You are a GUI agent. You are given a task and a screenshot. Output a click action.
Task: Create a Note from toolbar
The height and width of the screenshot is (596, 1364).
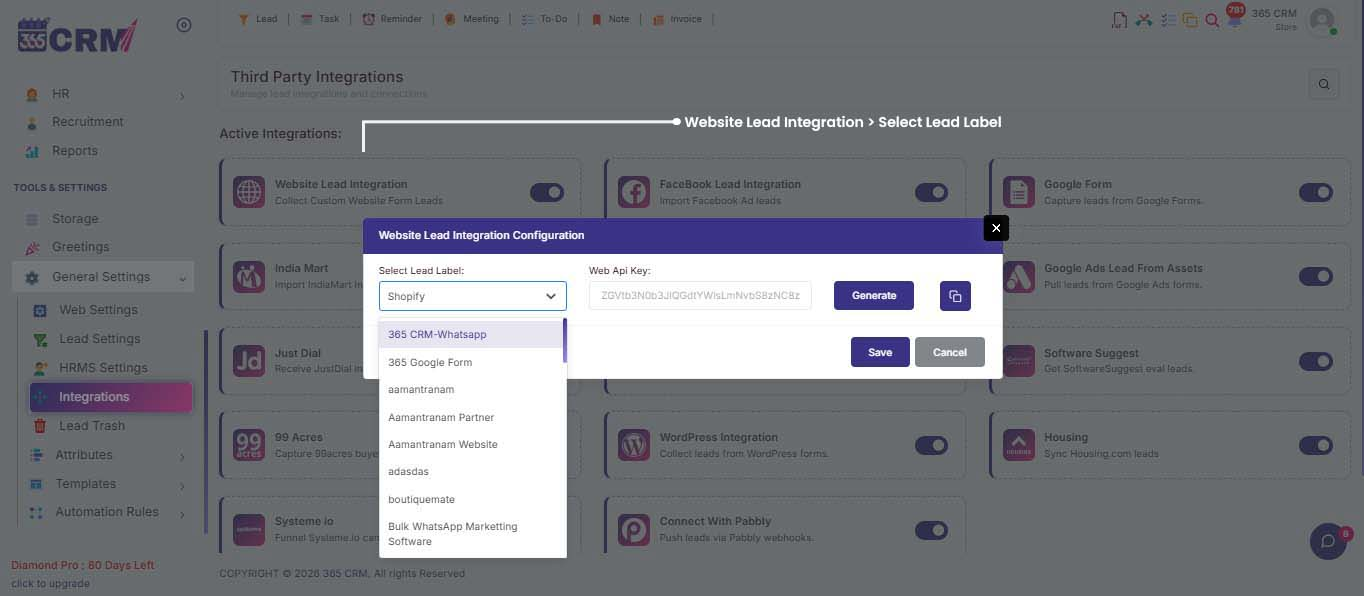(610, 19)
